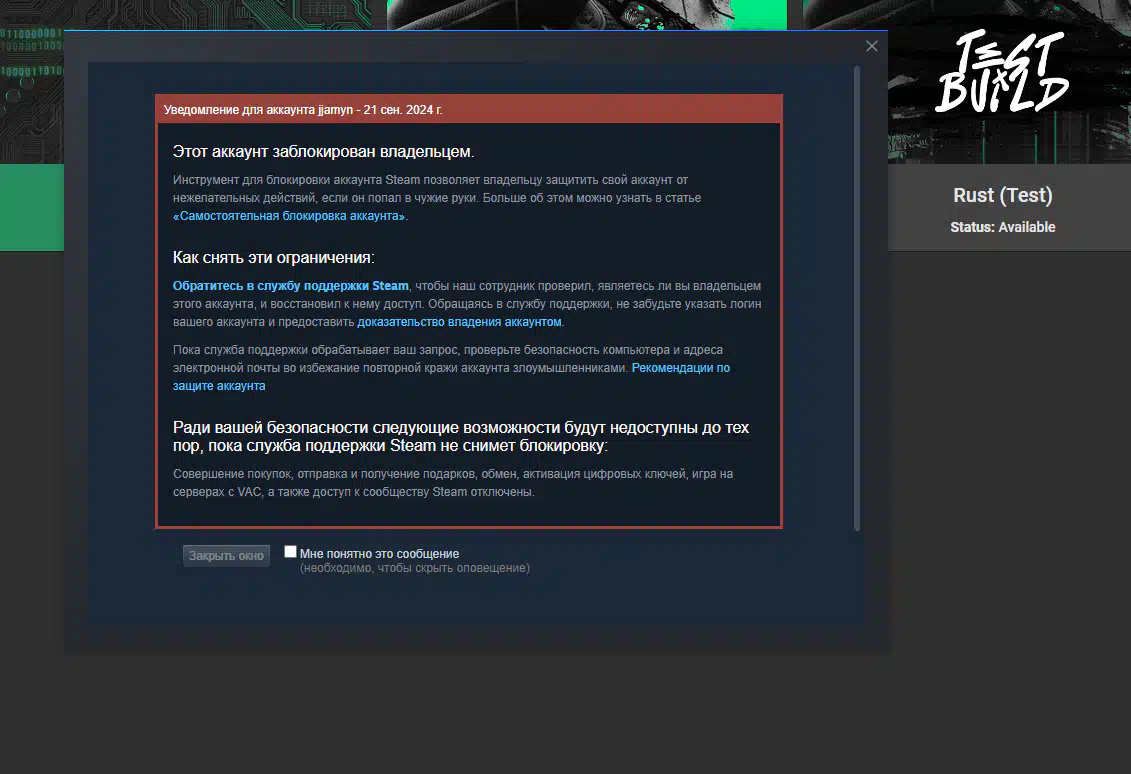1131x774 pixels.
Task: Click the heading starting "Ради вашей безопасности"
Action: (460, 436)
